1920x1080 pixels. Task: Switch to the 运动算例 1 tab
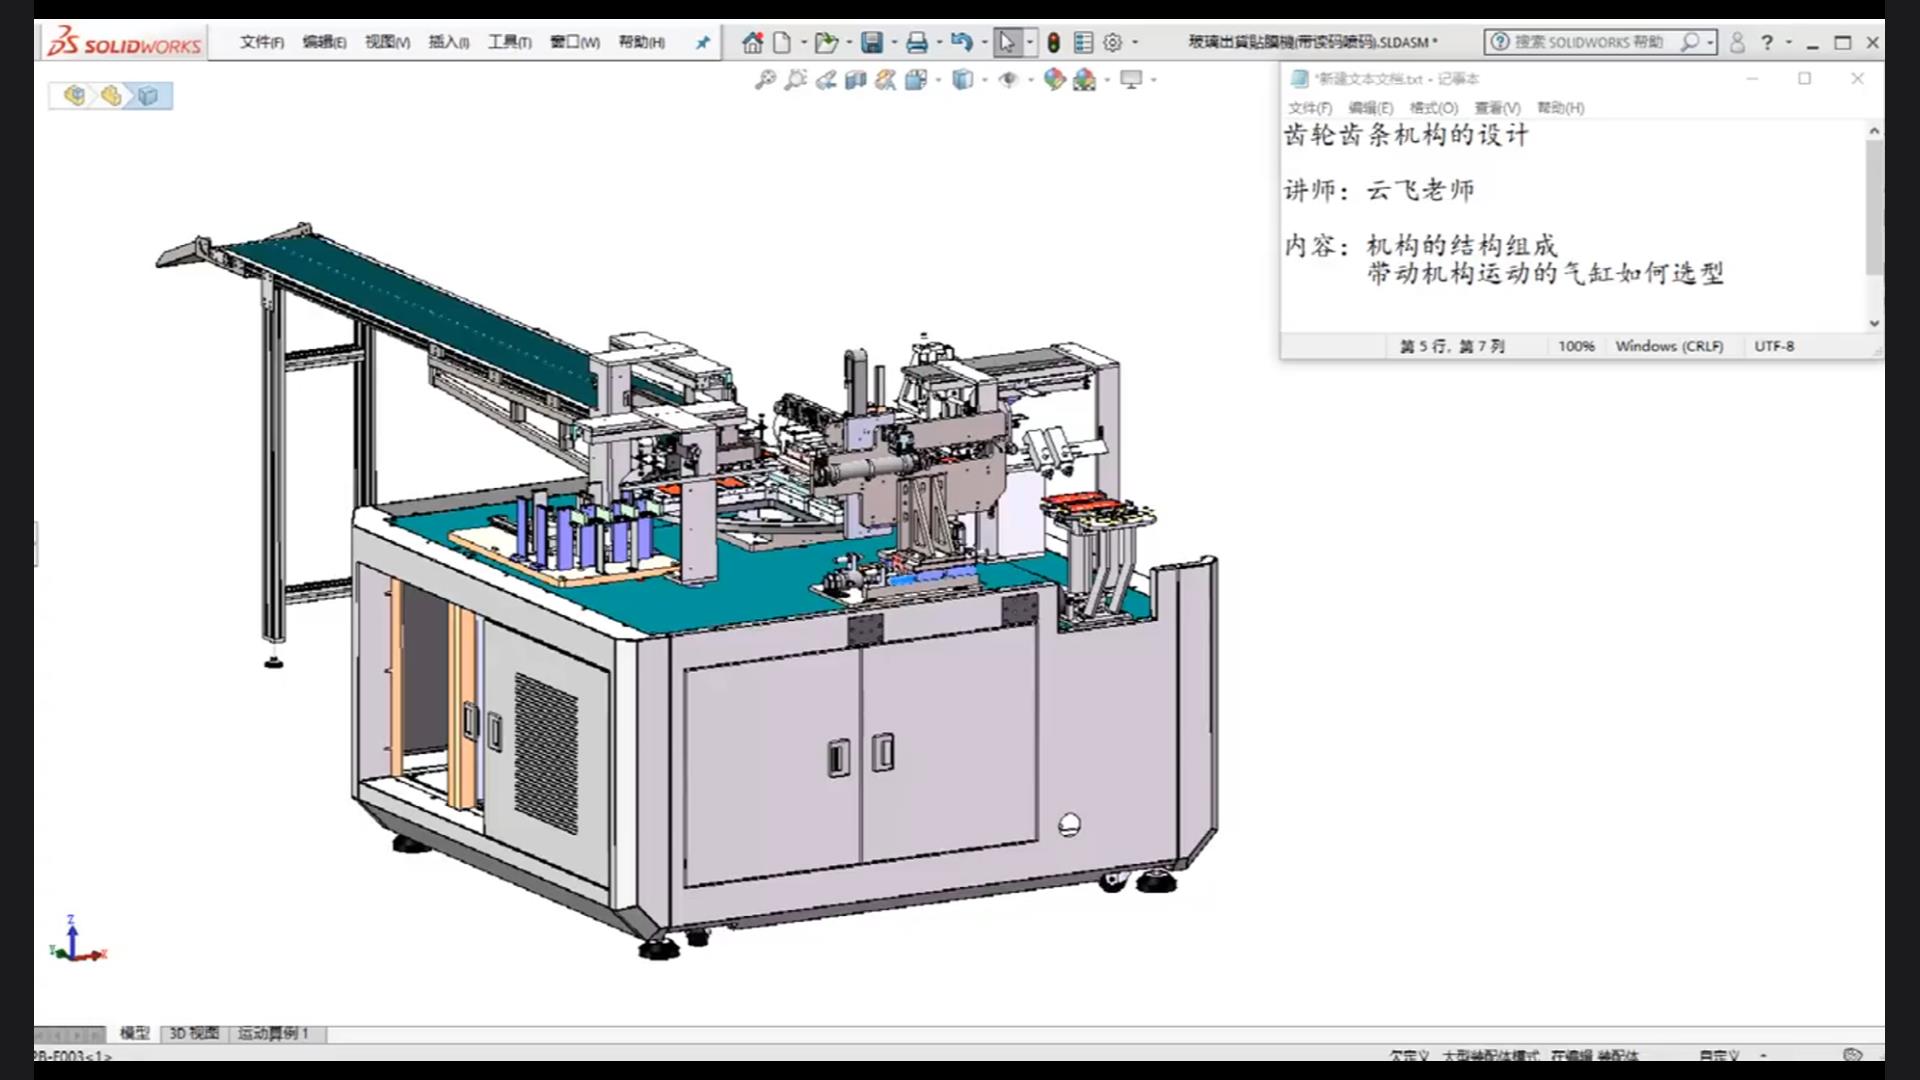[x=273, y=1033]
